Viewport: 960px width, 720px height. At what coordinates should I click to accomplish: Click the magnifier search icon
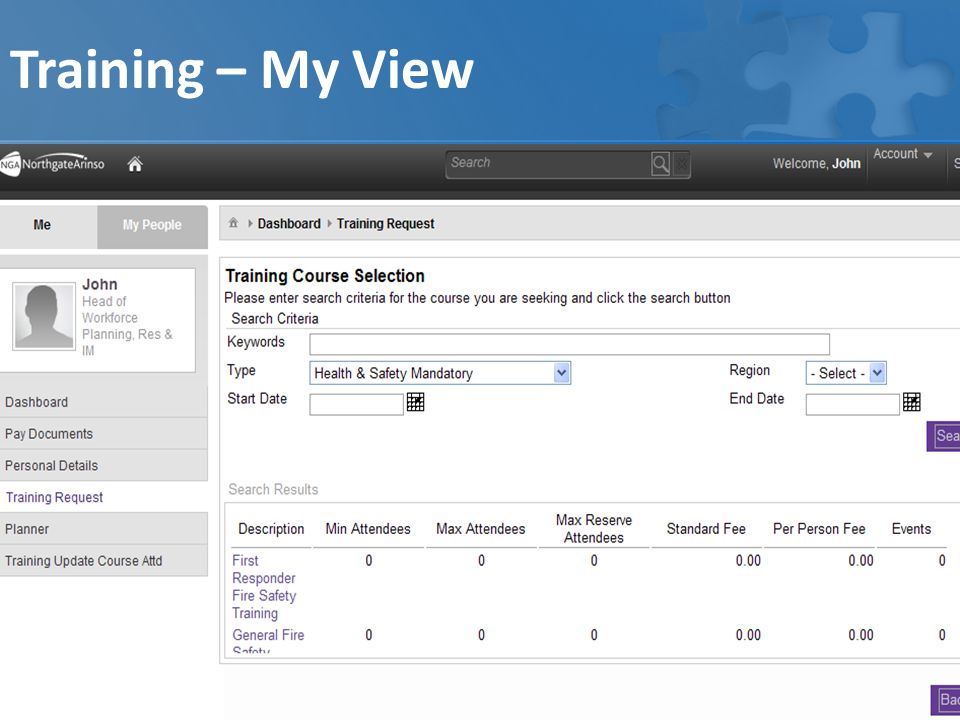(x=660, y=164)
